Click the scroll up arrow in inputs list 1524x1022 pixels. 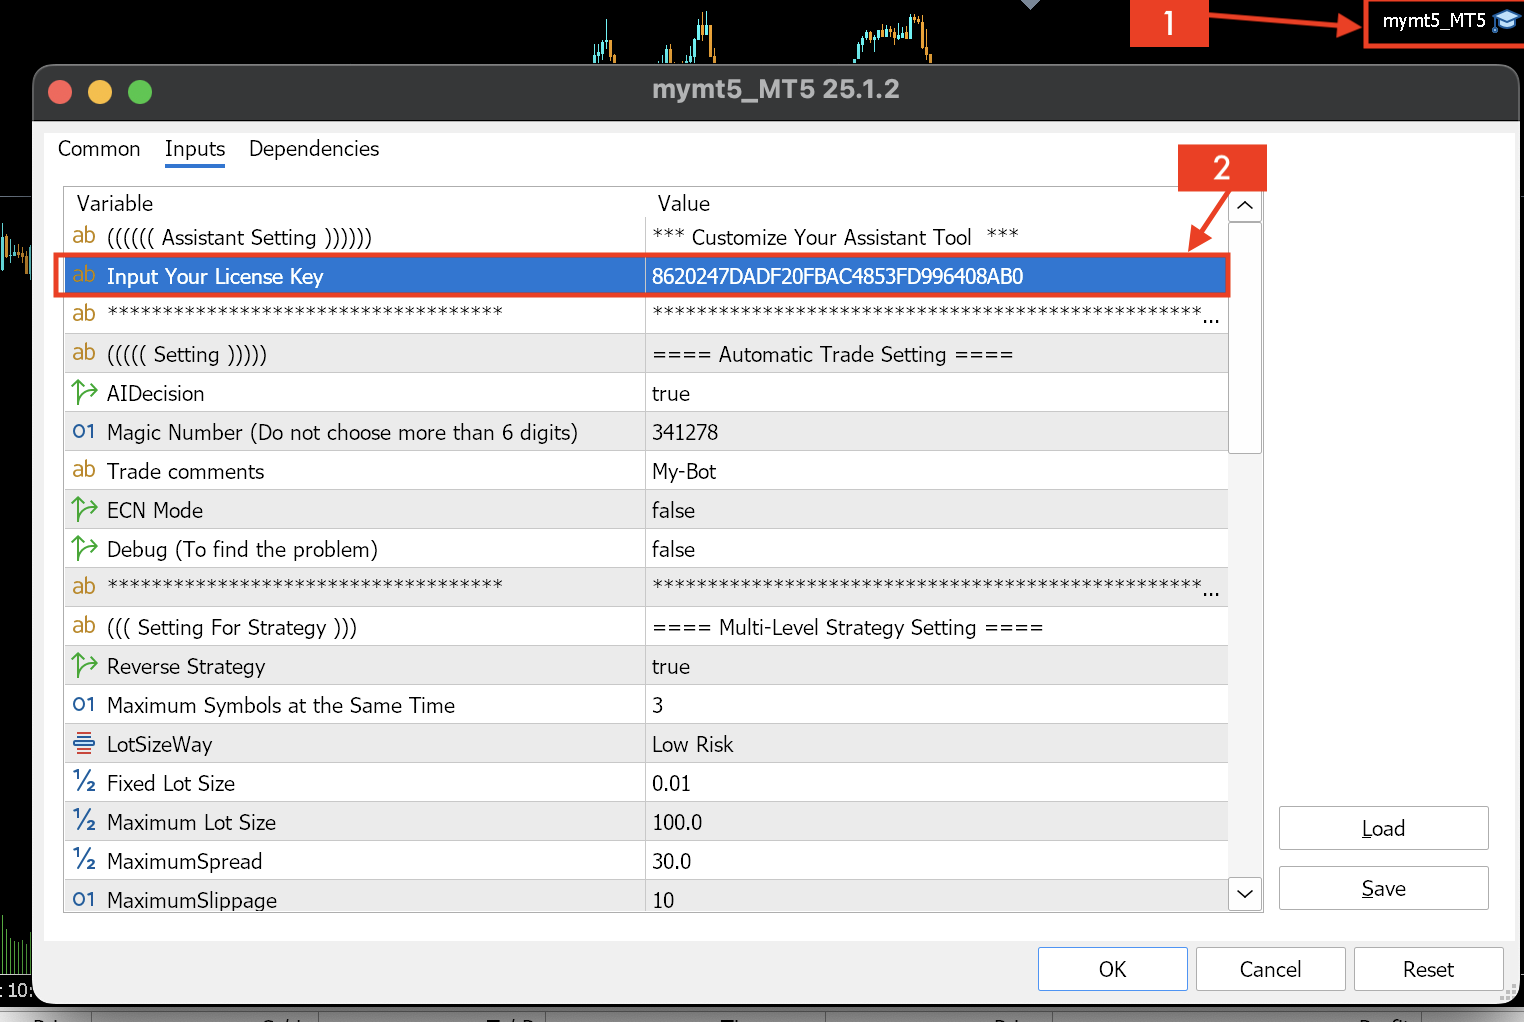1245,206
